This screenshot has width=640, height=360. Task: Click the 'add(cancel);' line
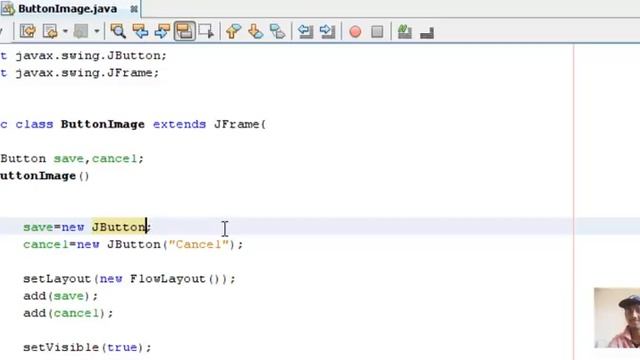(x=68, y=313)
